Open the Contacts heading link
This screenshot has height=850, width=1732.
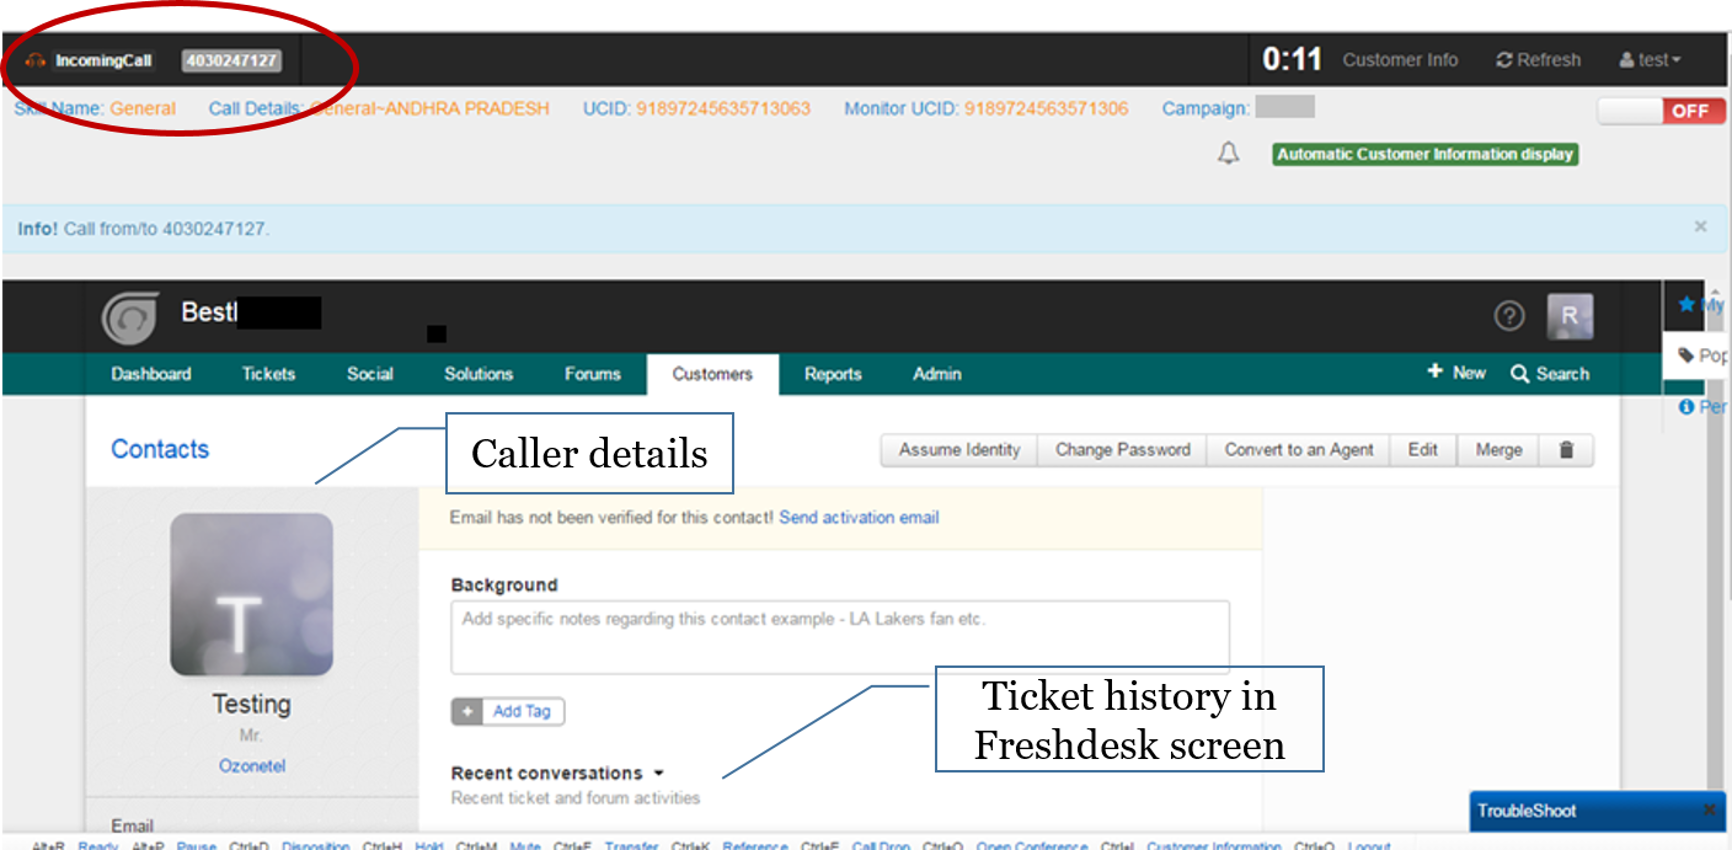(x=160, y=449)
